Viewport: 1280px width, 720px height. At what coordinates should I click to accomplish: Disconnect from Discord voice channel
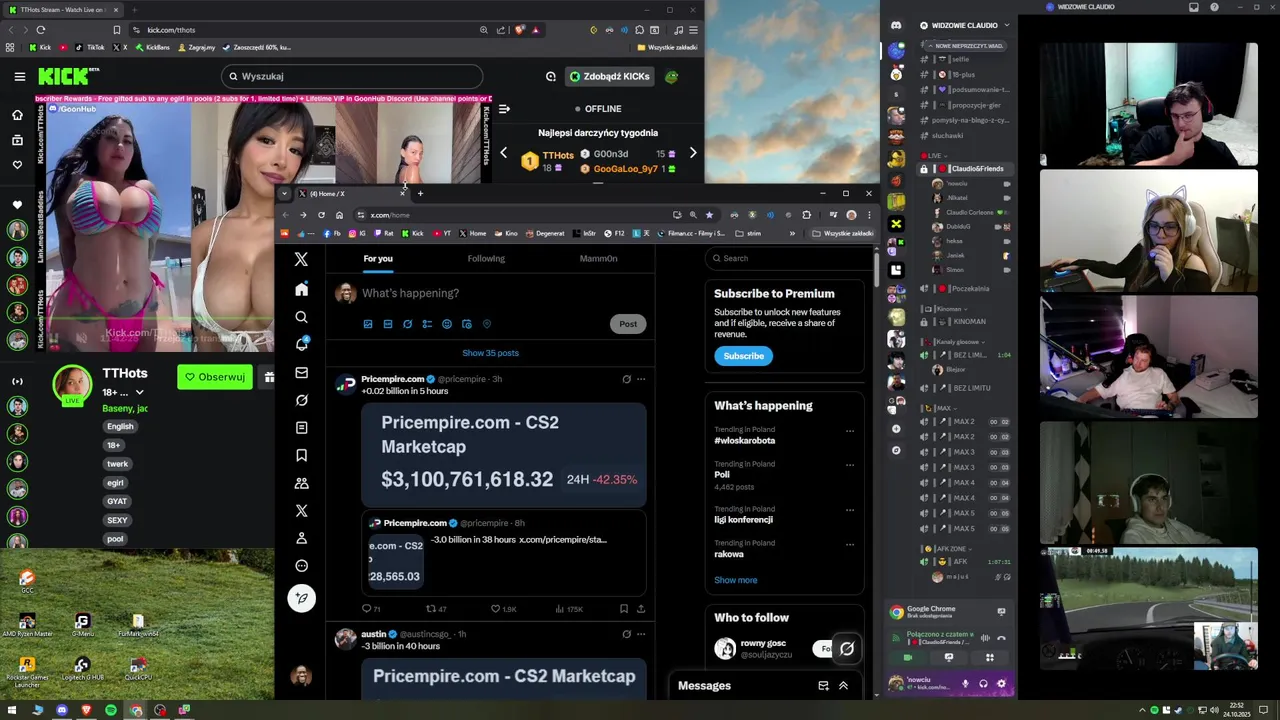click(1002, 637)
